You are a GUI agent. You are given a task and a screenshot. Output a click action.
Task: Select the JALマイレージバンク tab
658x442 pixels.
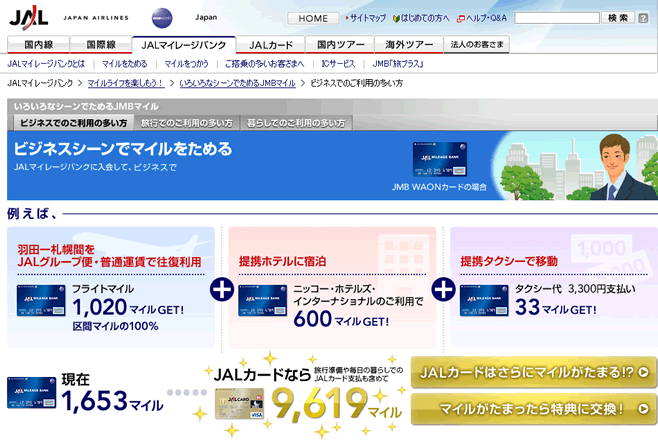click(184, 45)
